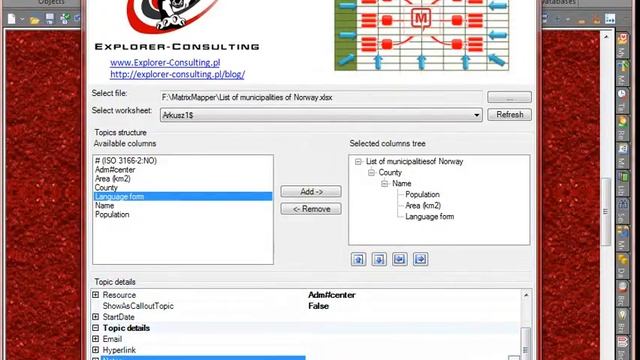Select the ShowAsCalloutTopic property row
This screenshot has width=640, height=360.
click(x=306, y=306)
